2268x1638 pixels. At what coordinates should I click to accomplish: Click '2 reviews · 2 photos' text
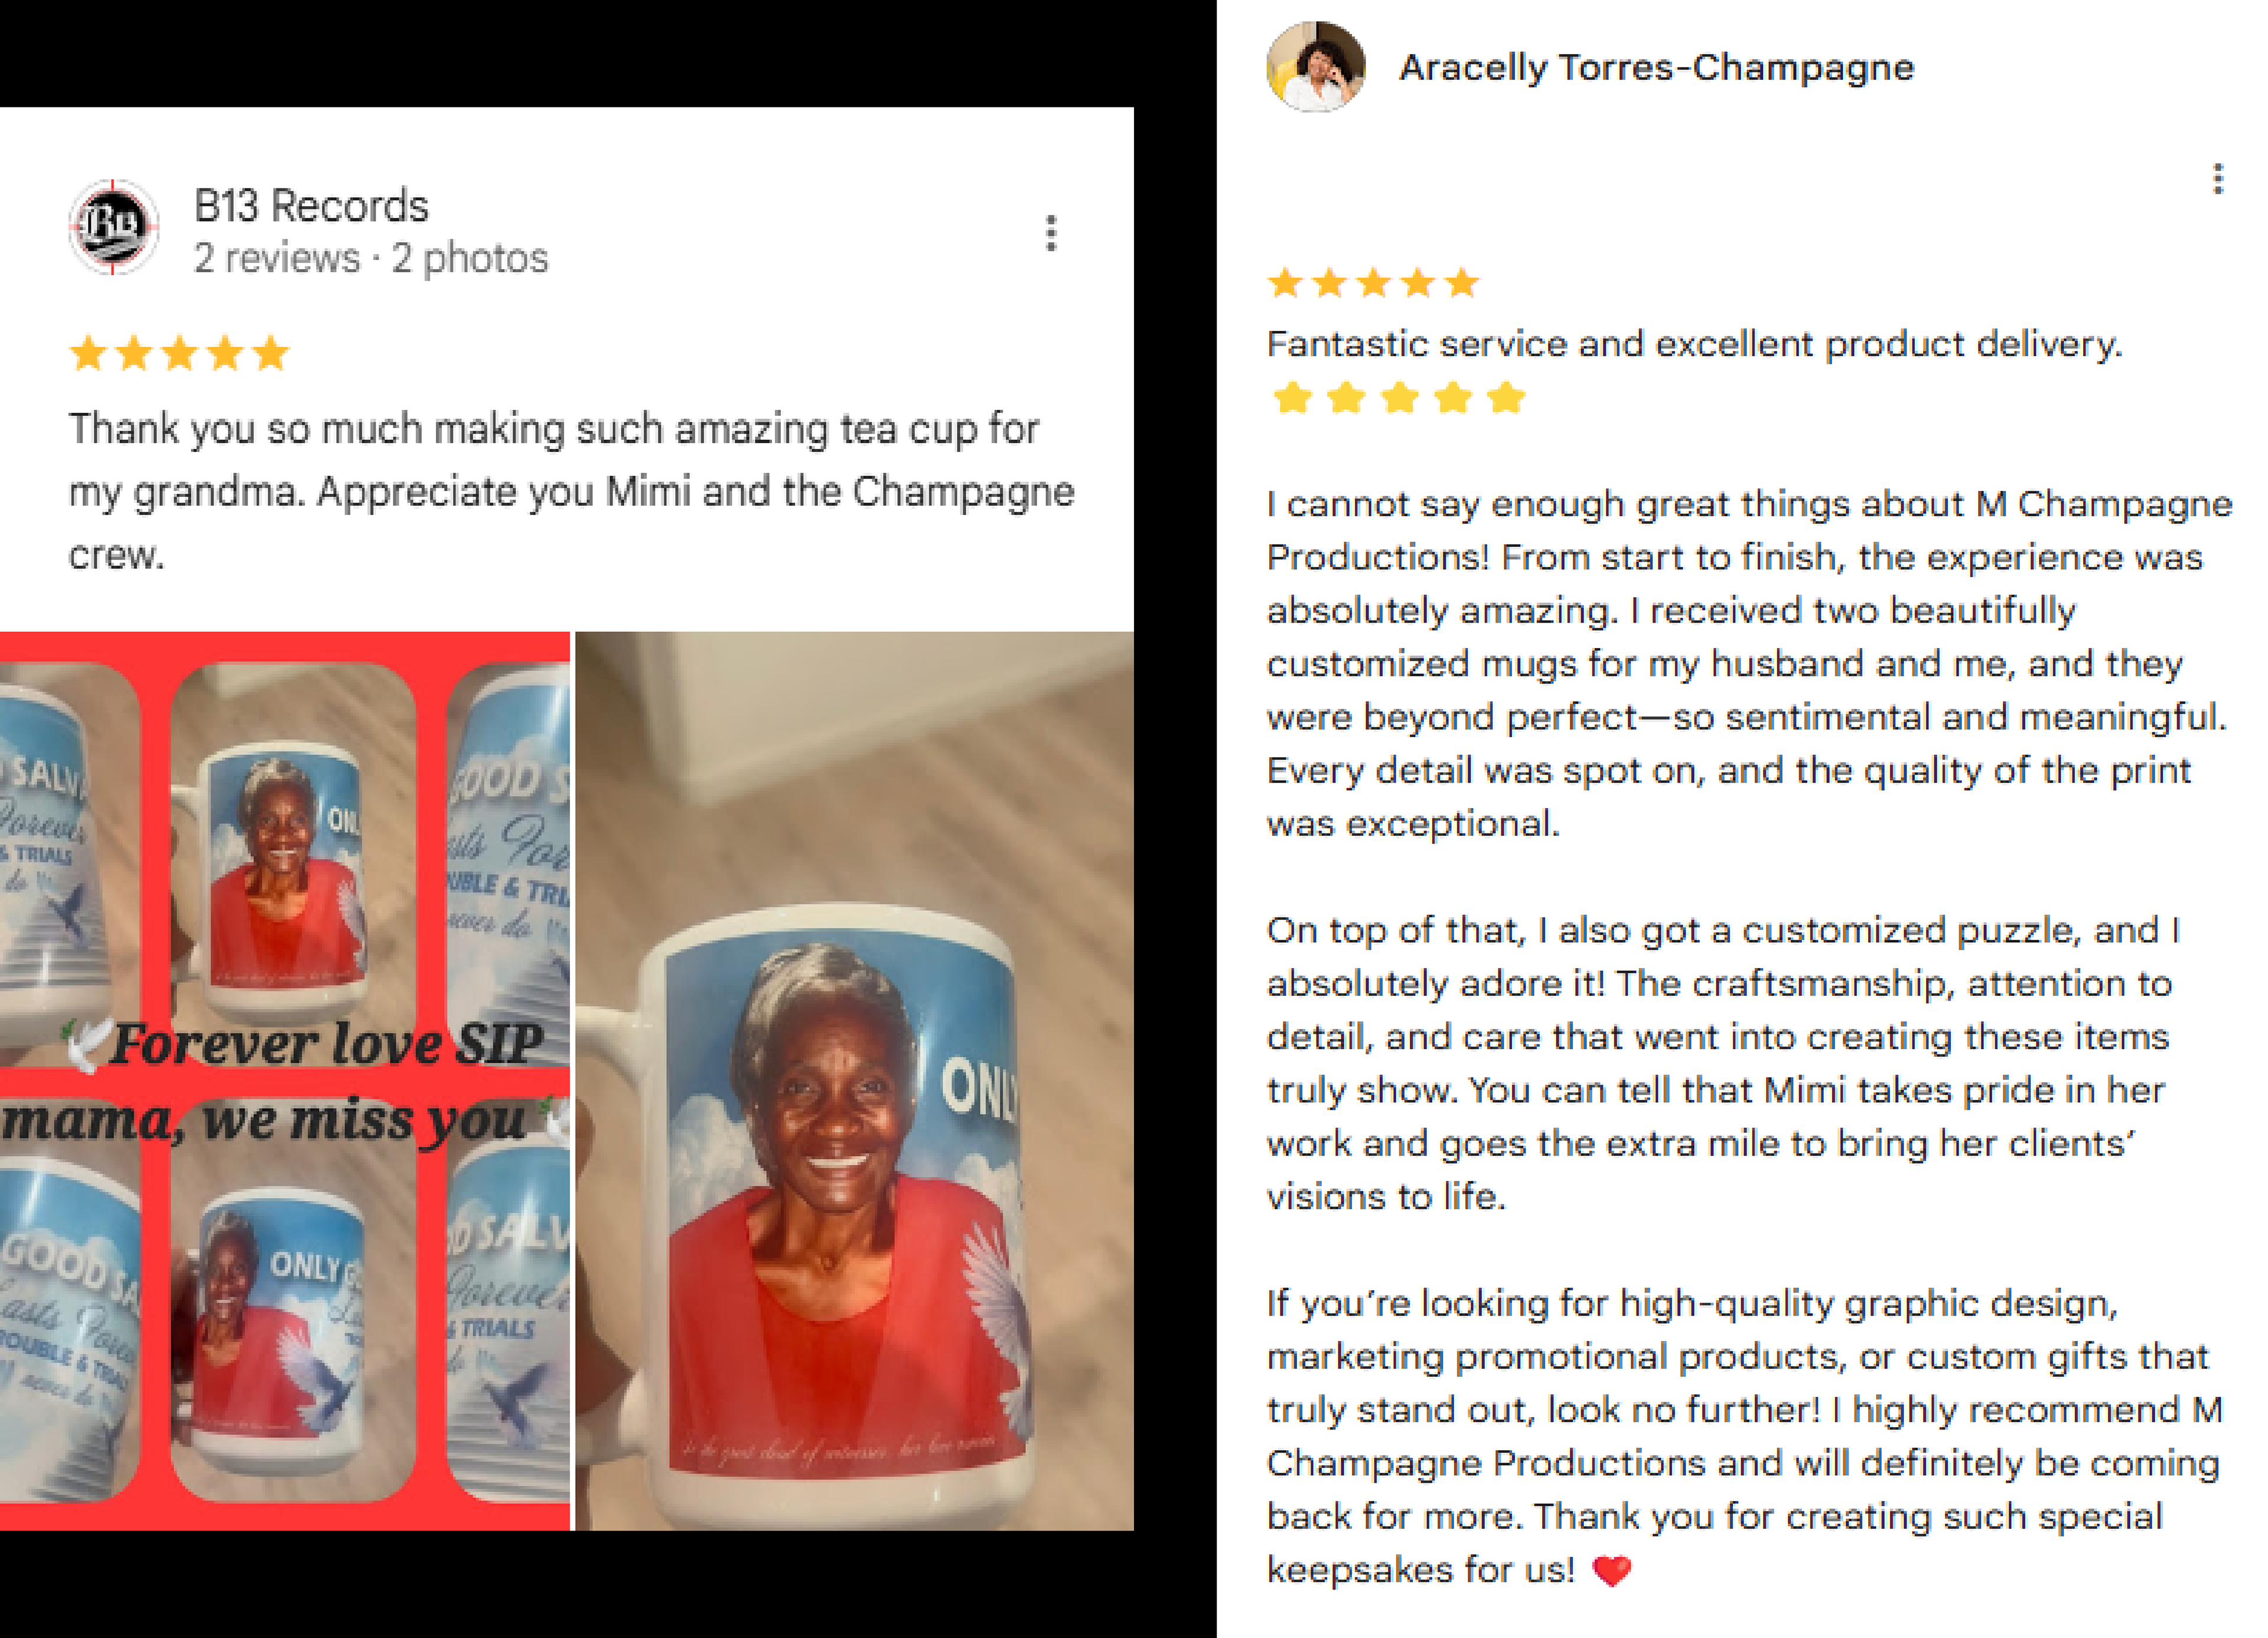[371, 258]
